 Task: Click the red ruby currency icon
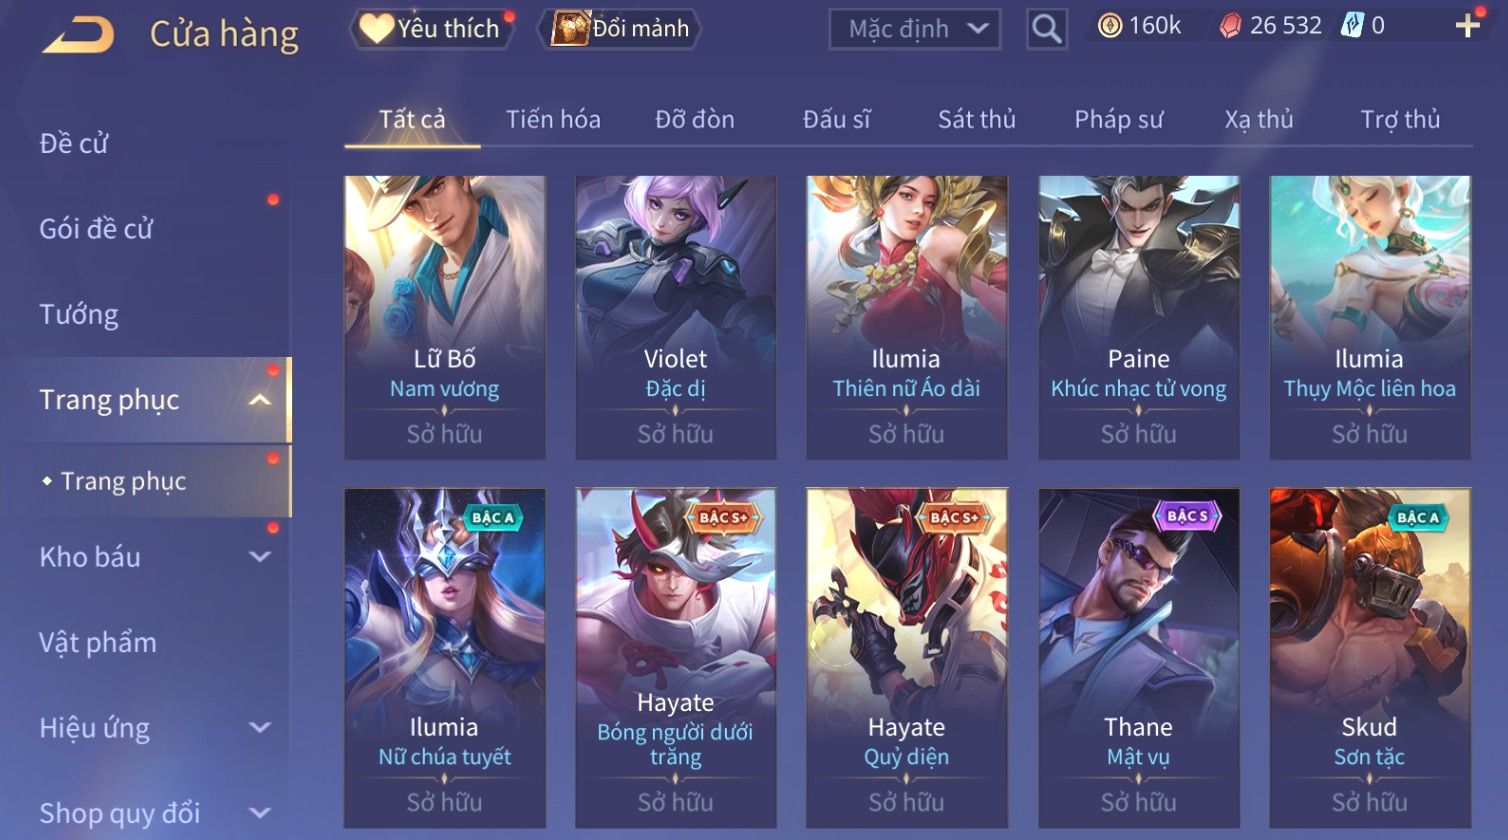pyautogui.click(x=1230, y=26)
